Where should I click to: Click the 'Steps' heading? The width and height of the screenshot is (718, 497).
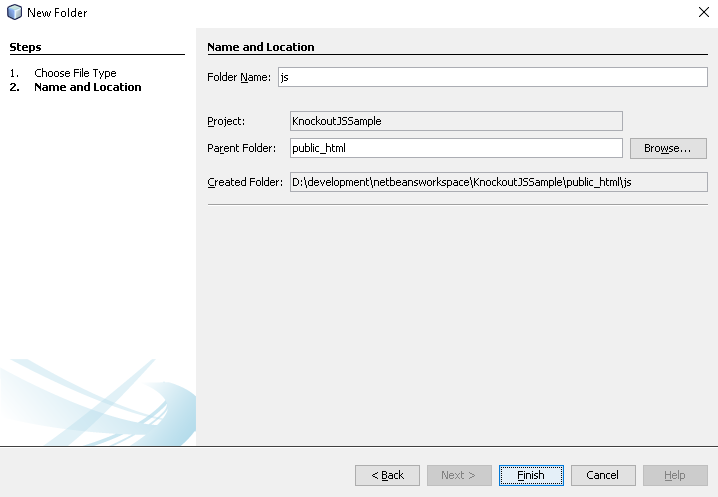pos(25,47)
